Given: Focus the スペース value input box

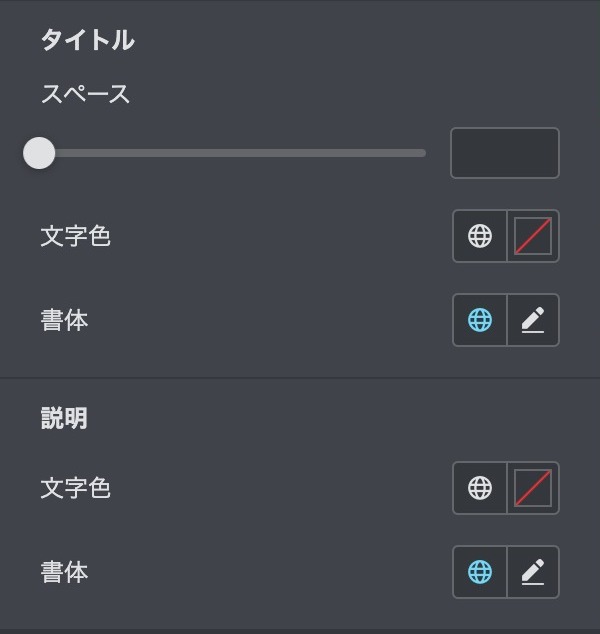Looking at the screenshot, I should (505, 153).
